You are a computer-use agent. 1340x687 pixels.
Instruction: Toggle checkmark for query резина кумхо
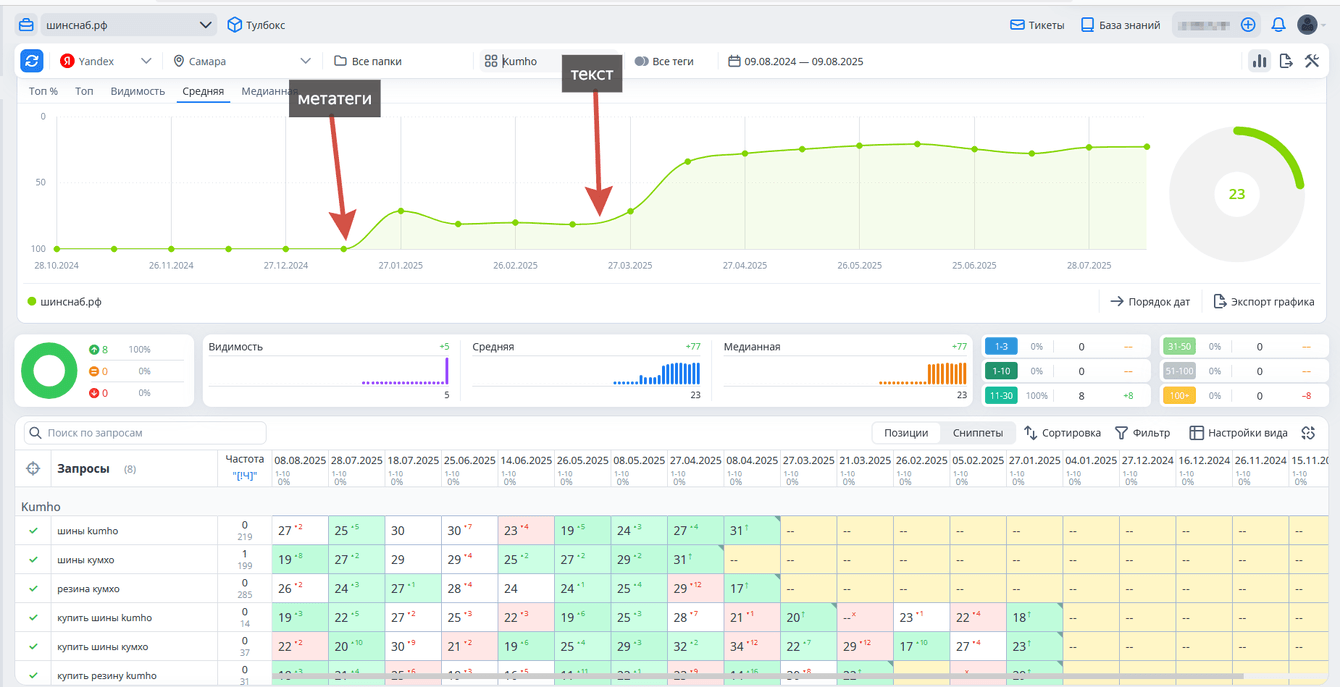tap(33, 589)
